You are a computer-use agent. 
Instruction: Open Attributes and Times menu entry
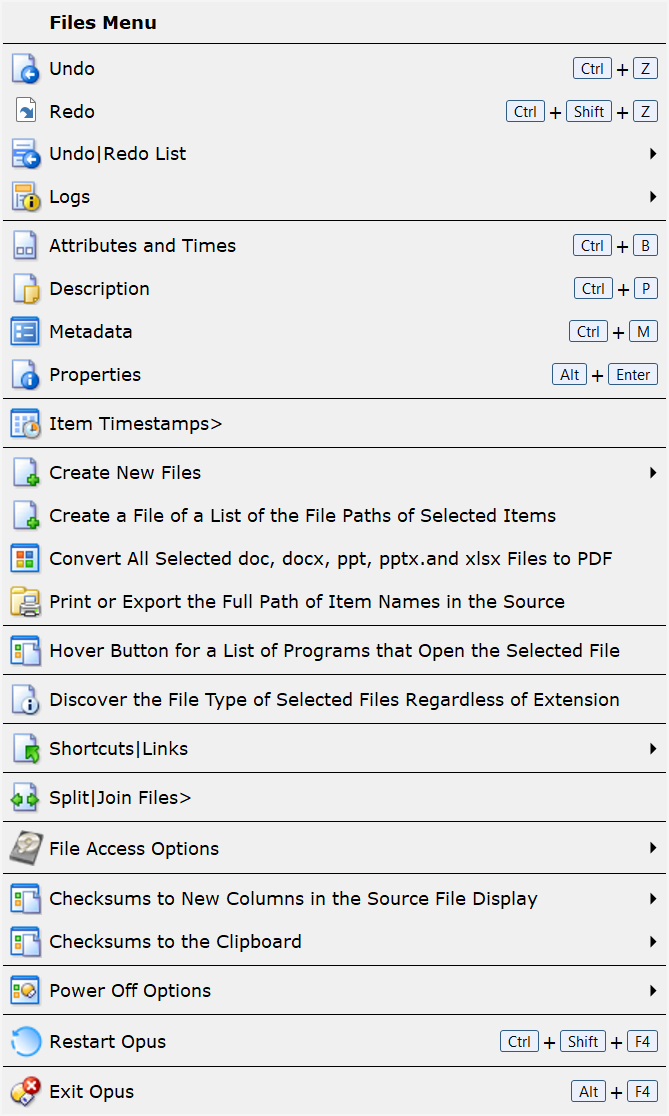point(334,246)
